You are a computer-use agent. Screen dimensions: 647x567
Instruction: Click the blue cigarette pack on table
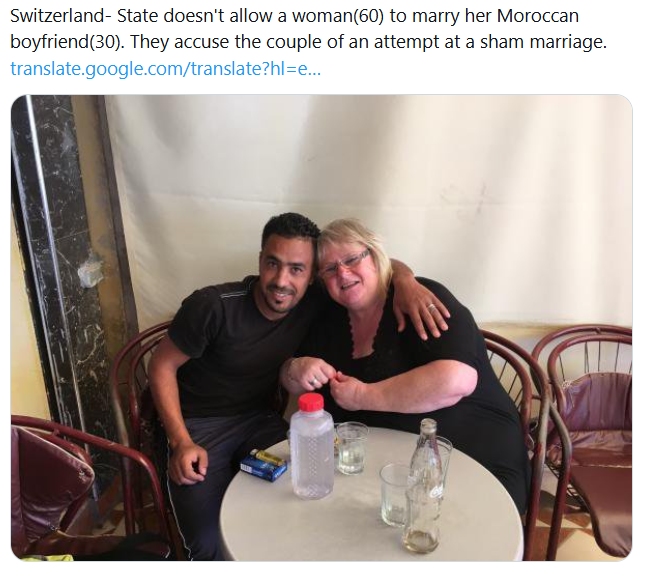point(264,468)
